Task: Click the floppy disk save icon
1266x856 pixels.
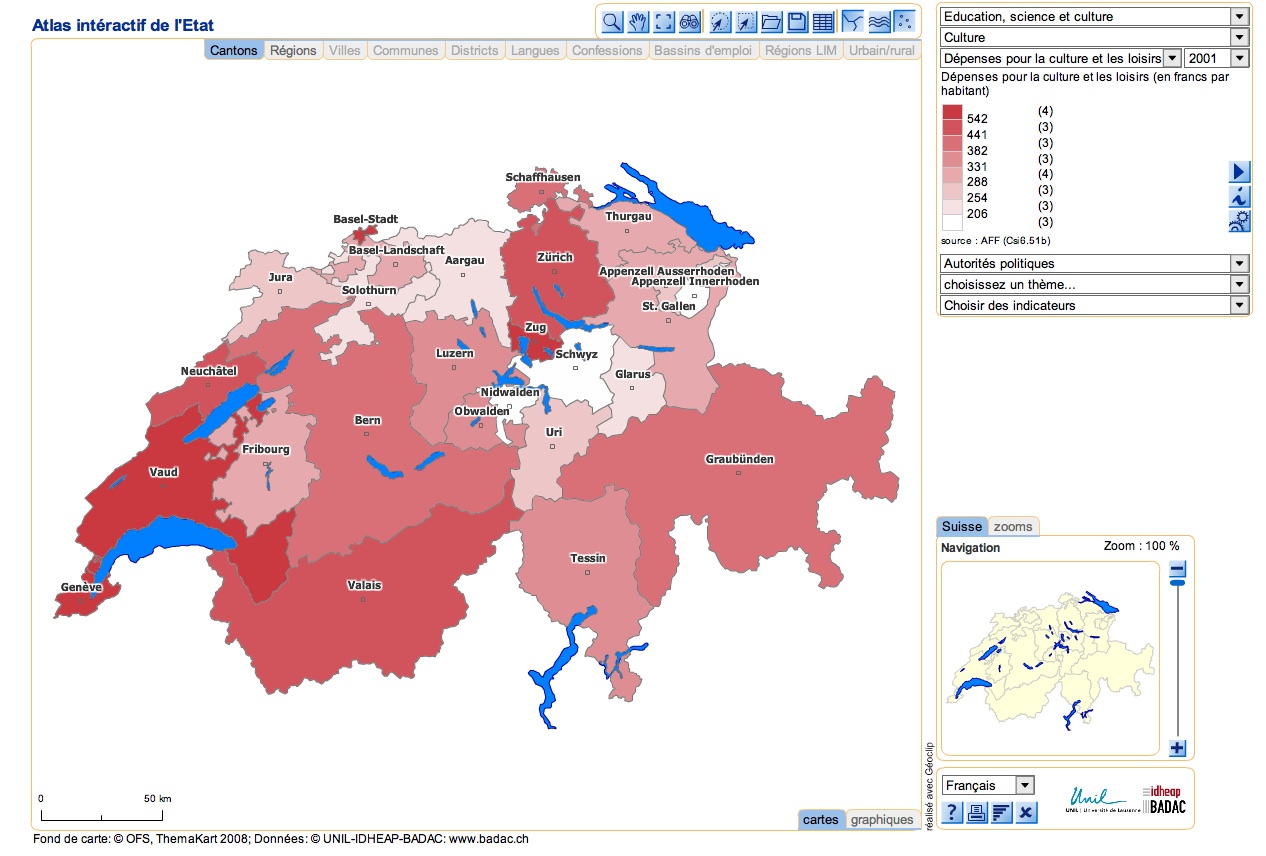Action: pos(797,22)
